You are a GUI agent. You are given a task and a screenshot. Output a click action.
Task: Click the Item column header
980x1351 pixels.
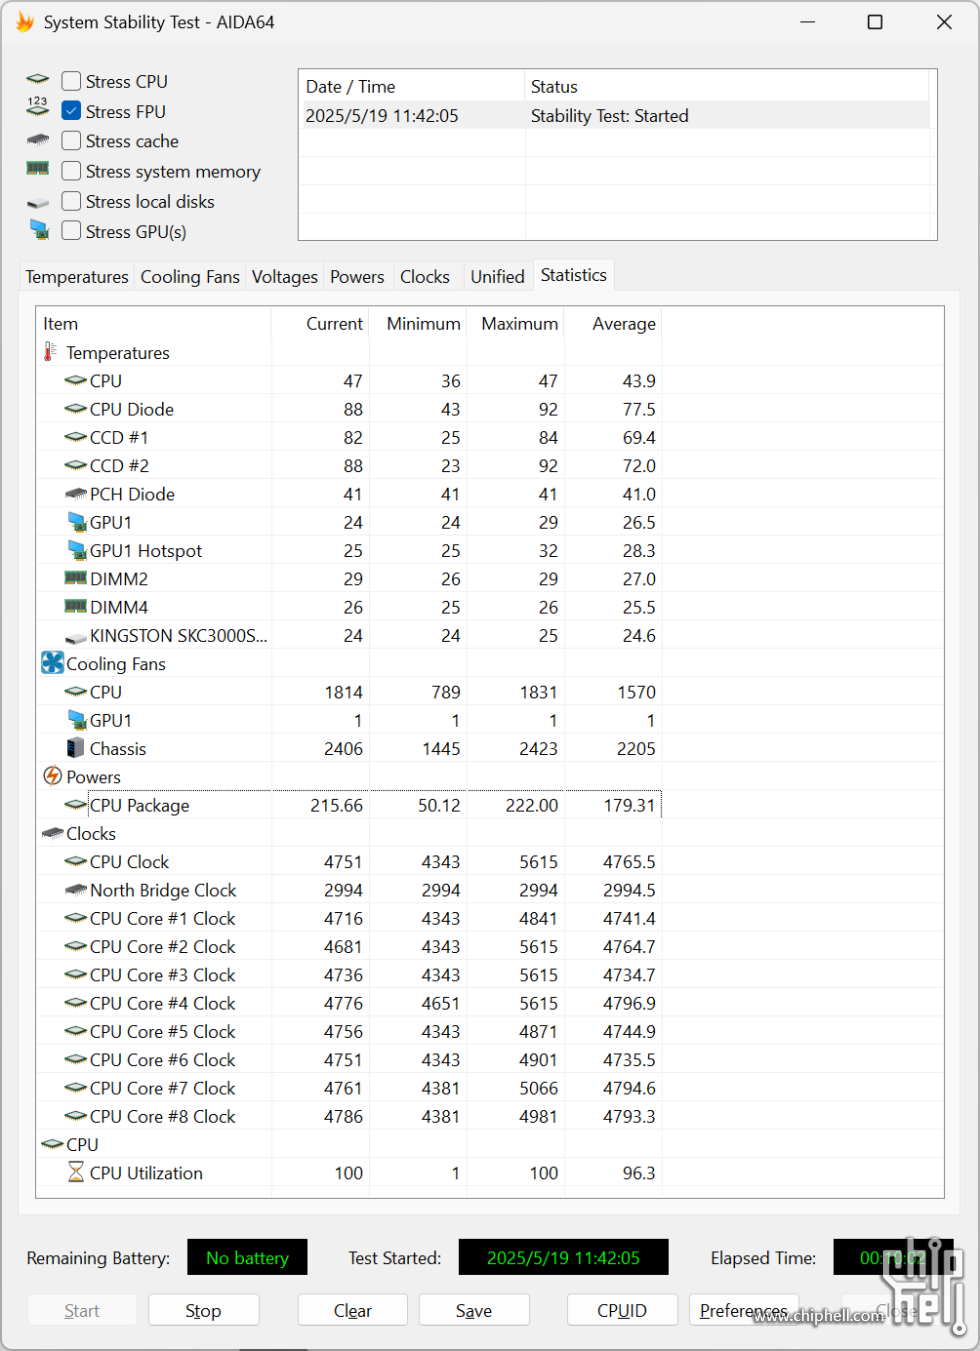(x=153, y=323)
